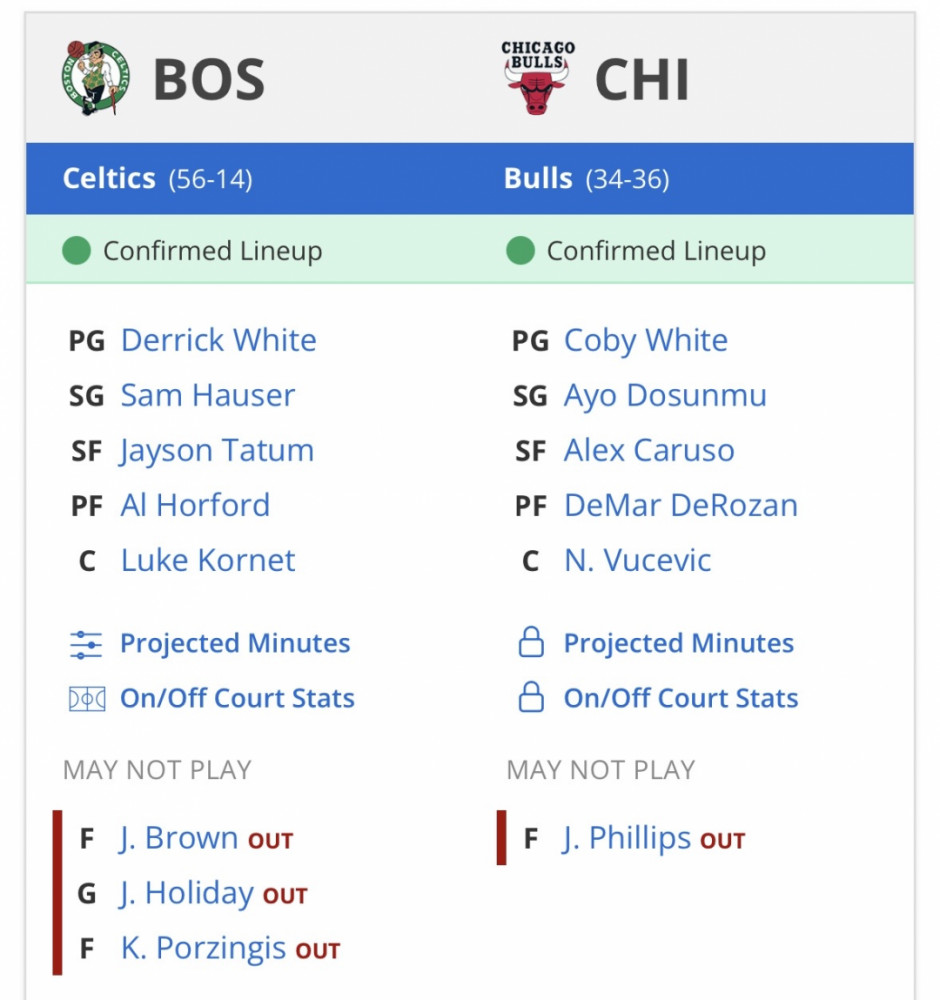Select Coby White in Bulls lineup

coord(645,341)
